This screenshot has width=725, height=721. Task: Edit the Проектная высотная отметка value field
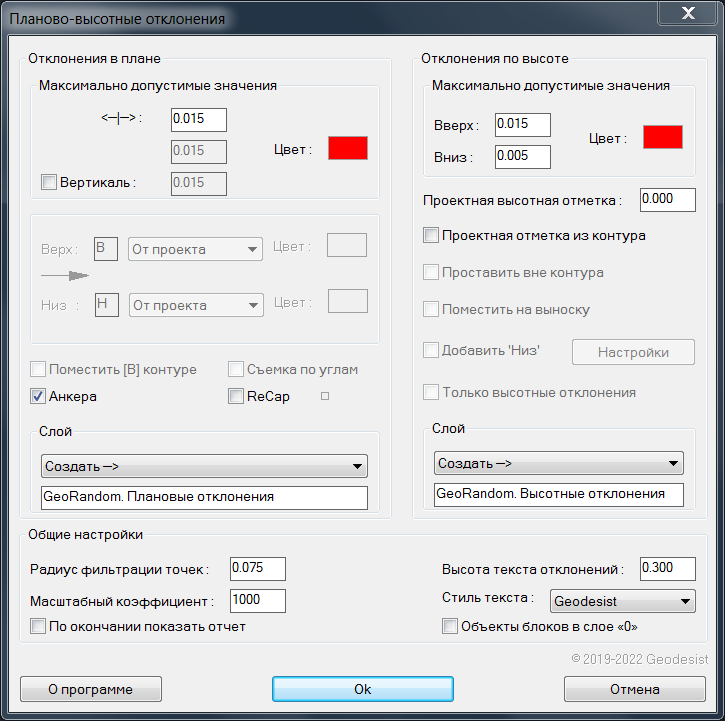click(667, 200)
